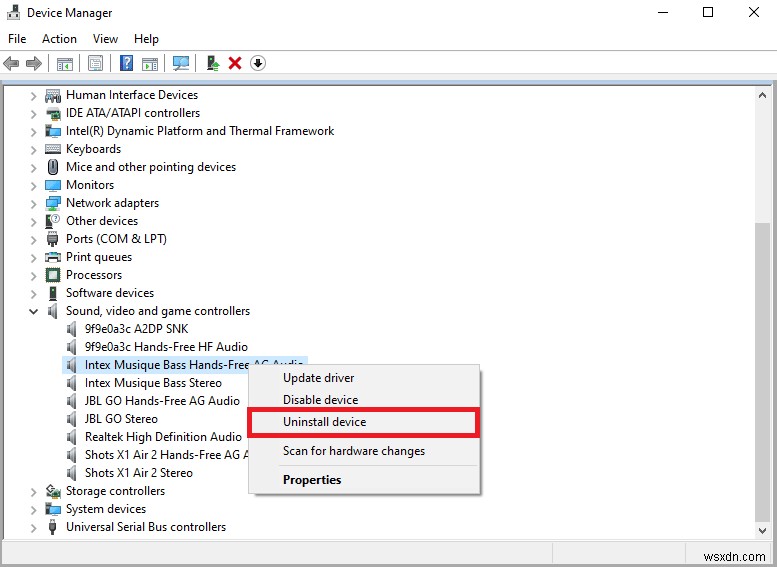777x567 pixels.
Task: Expand Universal Serial Bus controllers node
Action: tap(33, 528)
